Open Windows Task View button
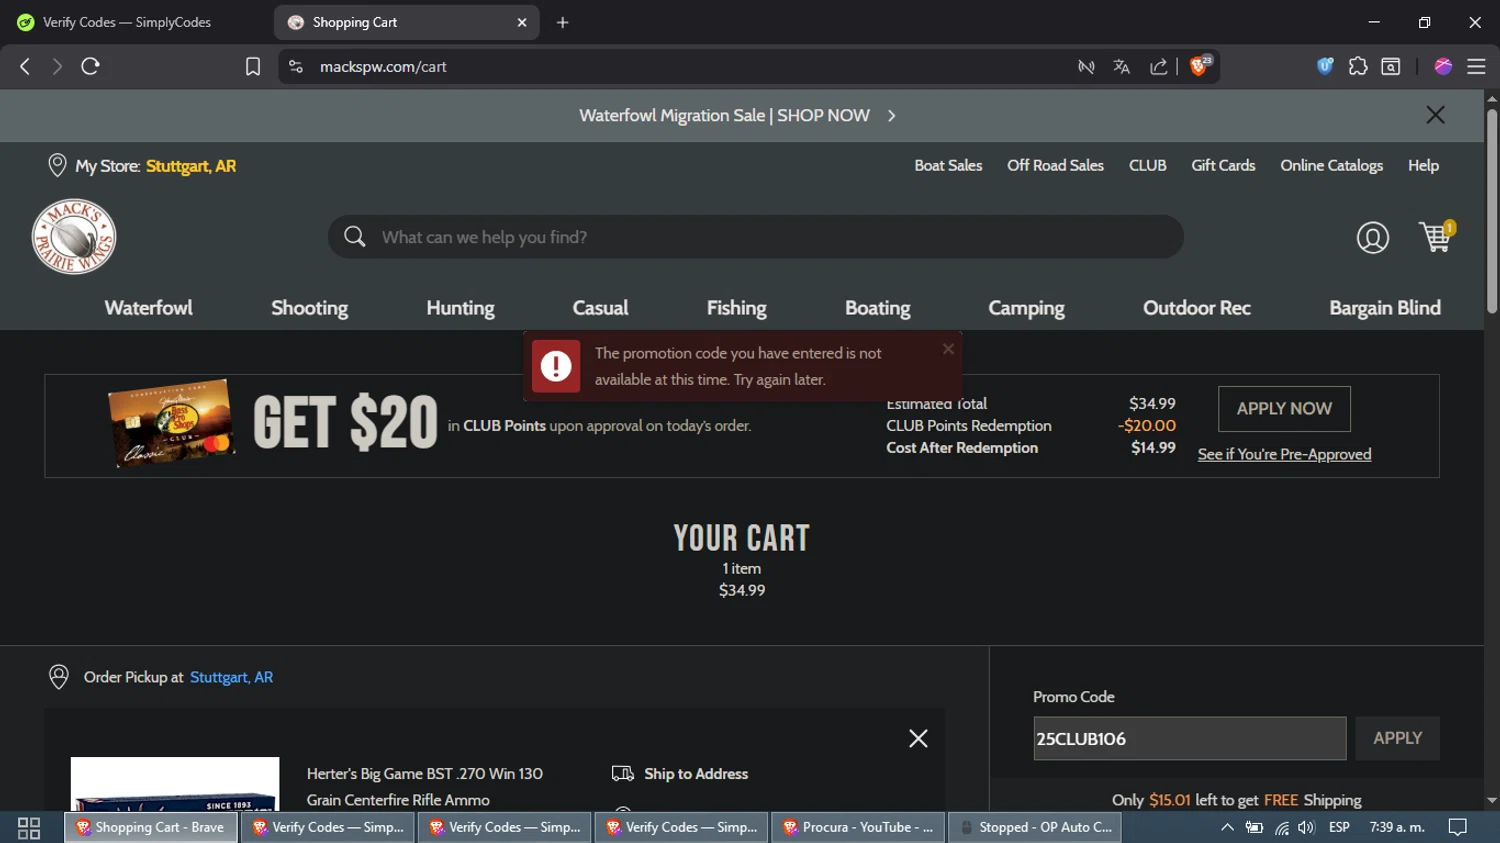The height and width of the screenshot is (843, 1500). point(29,827)
